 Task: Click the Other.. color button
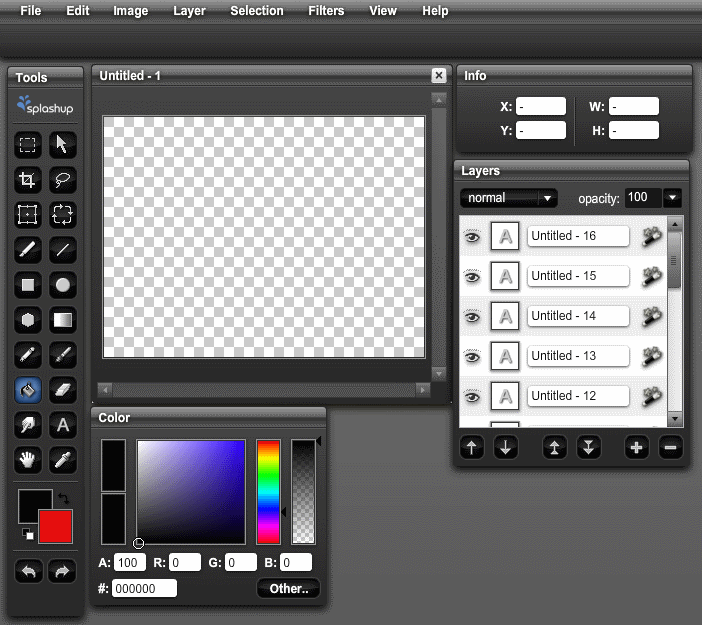pos(288,588)
